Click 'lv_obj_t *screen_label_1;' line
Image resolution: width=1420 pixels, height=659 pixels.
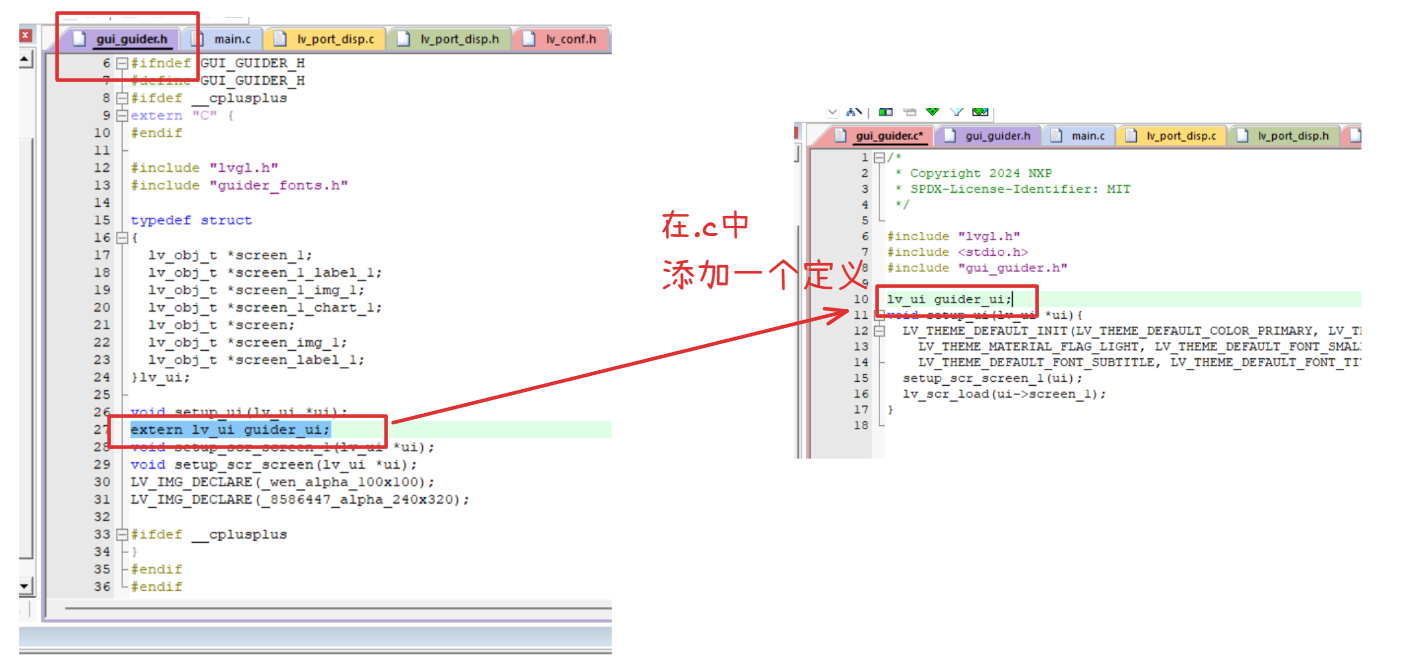coord(257,360)
